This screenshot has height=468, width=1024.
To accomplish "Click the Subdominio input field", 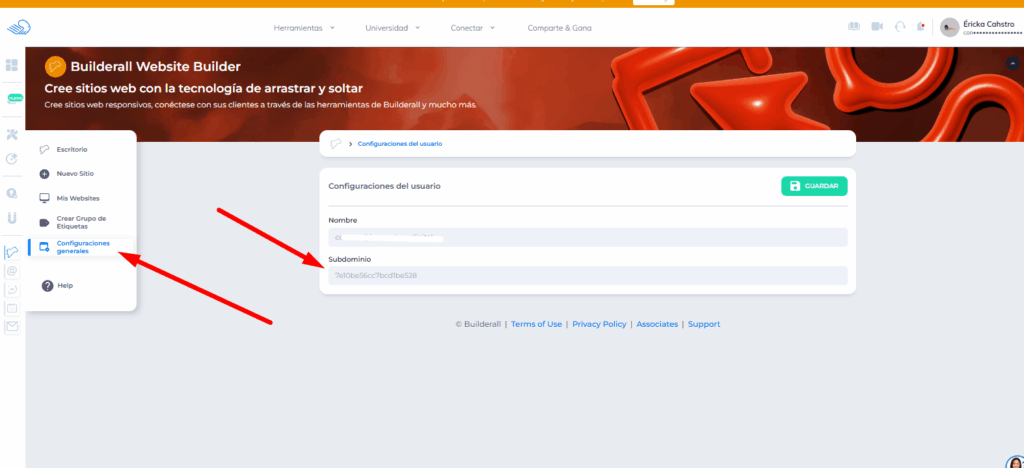I will [587, 275].
